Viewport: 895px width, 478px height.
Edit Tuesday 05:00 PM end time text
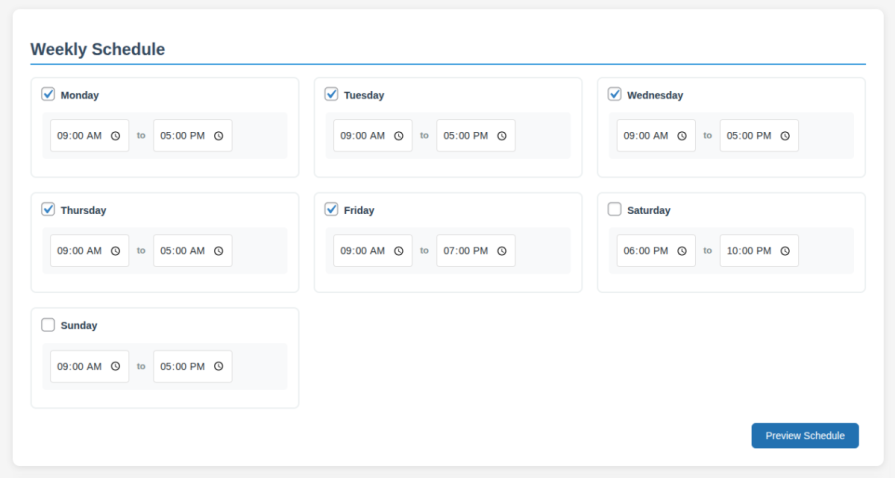point(466,136)
